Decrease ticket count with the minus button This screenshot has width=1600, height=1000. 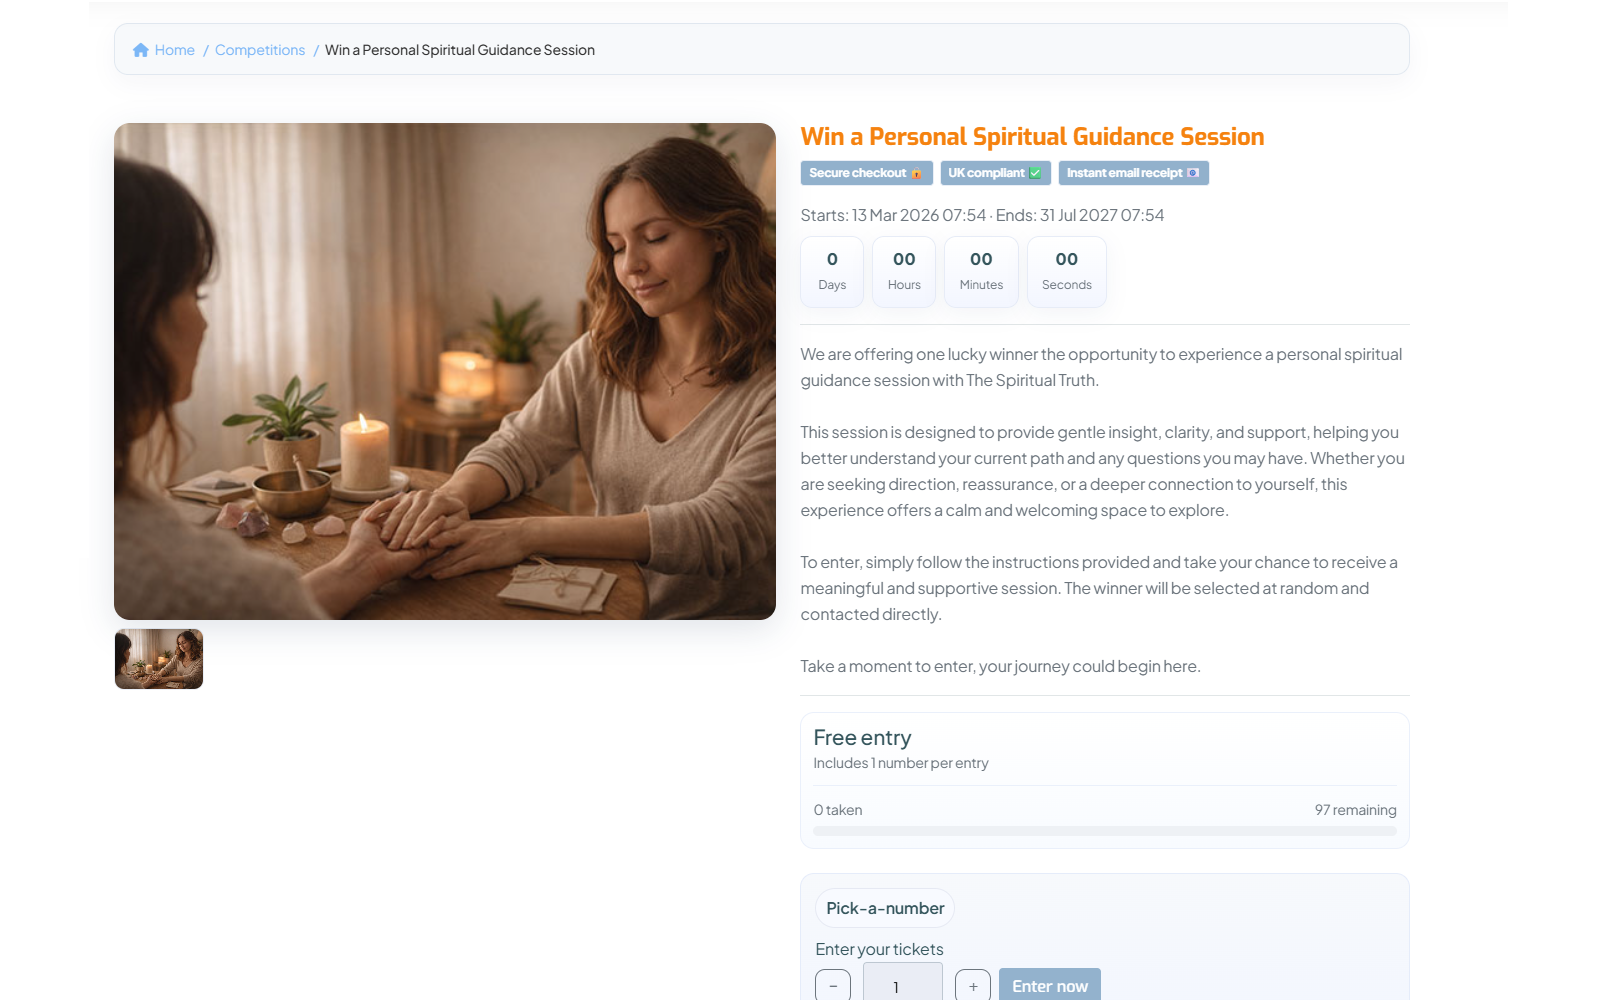click(x=833, y=986)
